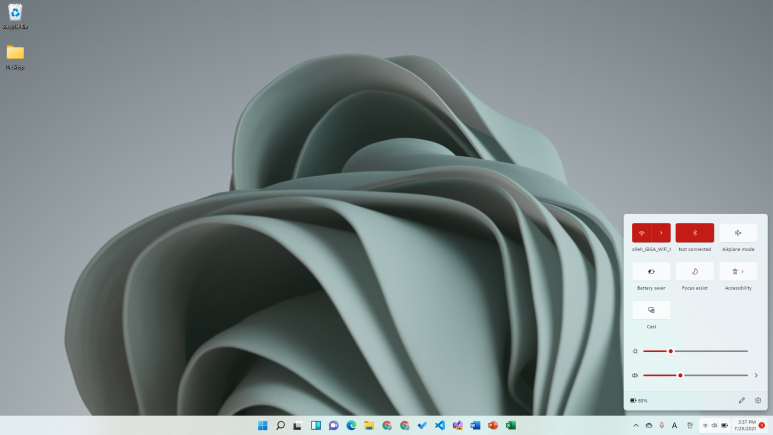Launch the purple Visual Studio icon
The image size is (773, 435).
[x=457, y=425]
